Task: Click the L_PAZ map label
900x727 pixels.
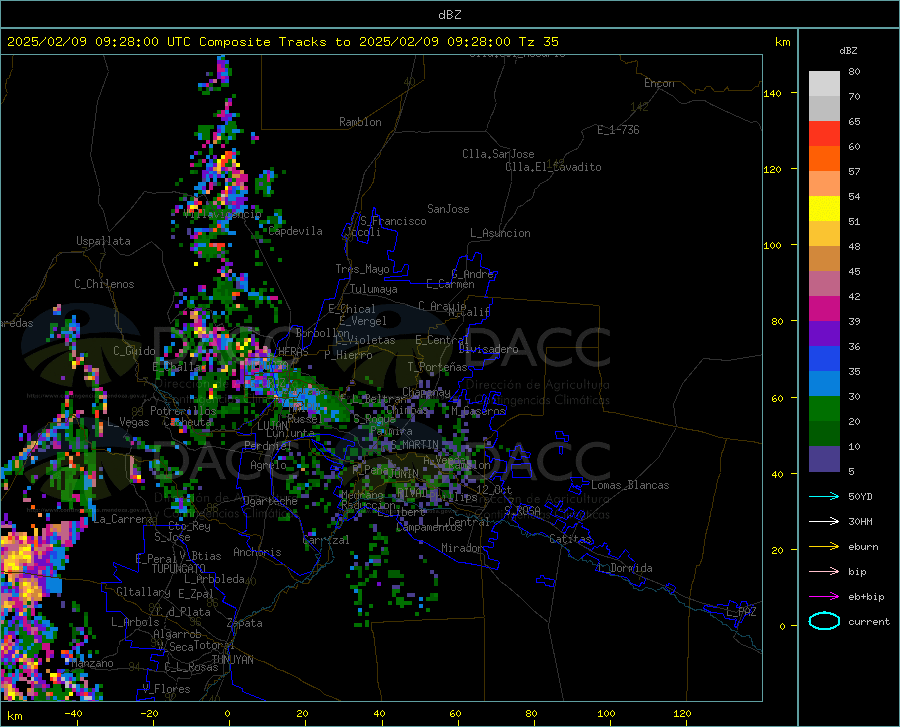Action: (x=741, y=612)
